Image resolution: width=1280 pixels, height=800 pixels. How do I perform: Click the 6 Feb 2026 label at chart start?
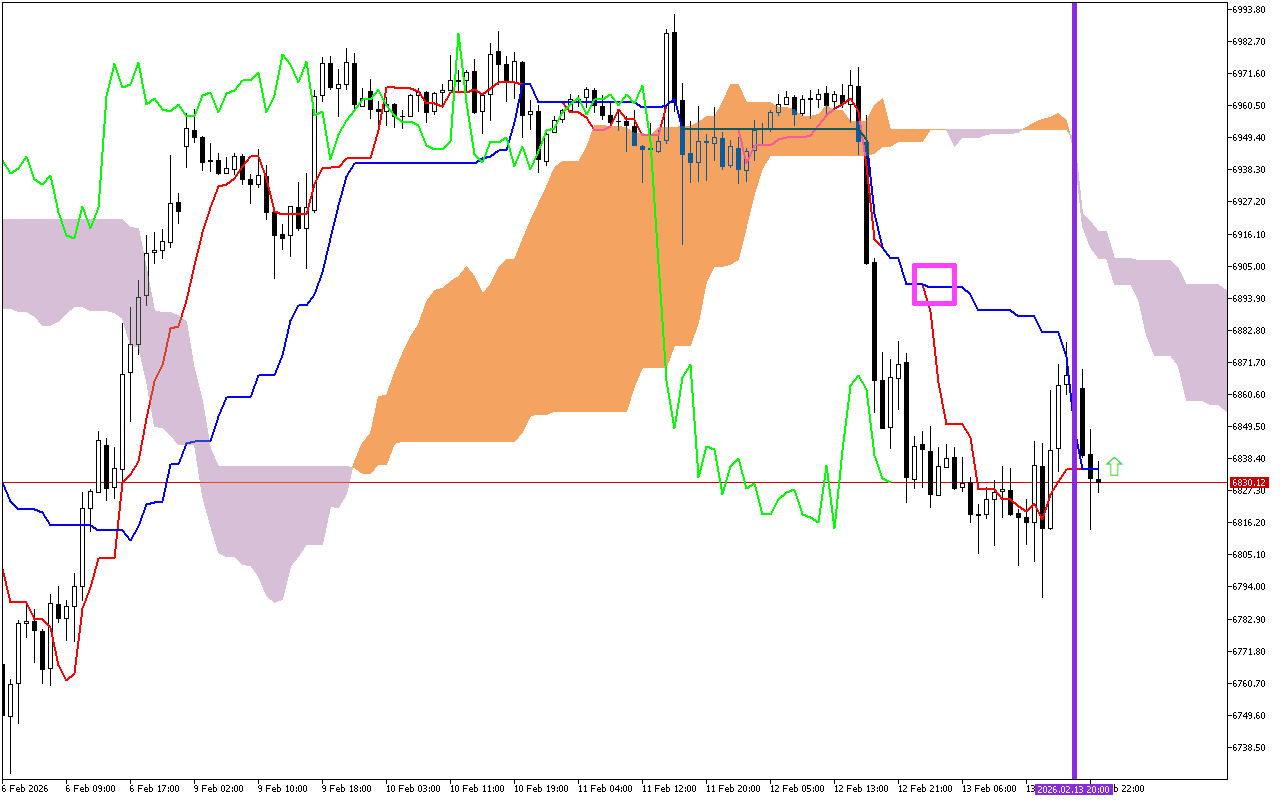[x=23, y=788]
